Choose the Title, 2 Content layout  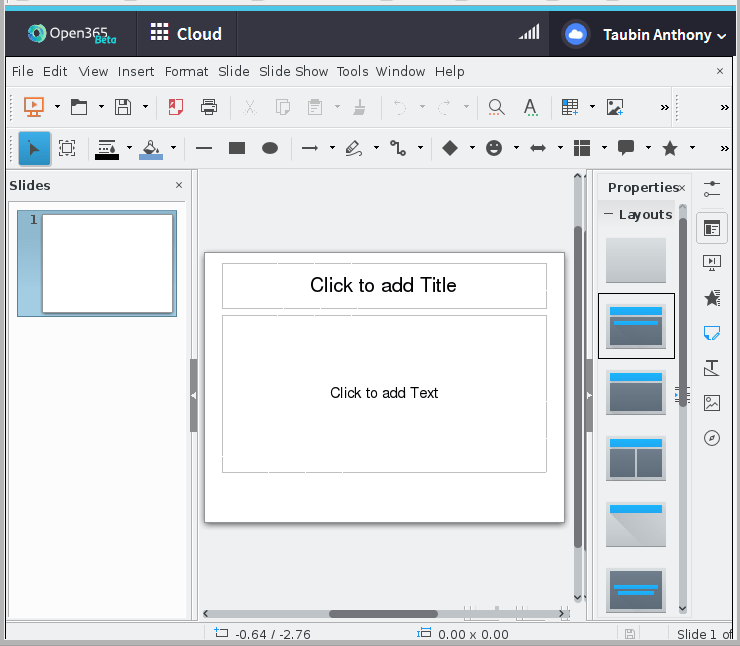(x=636, y=458)
